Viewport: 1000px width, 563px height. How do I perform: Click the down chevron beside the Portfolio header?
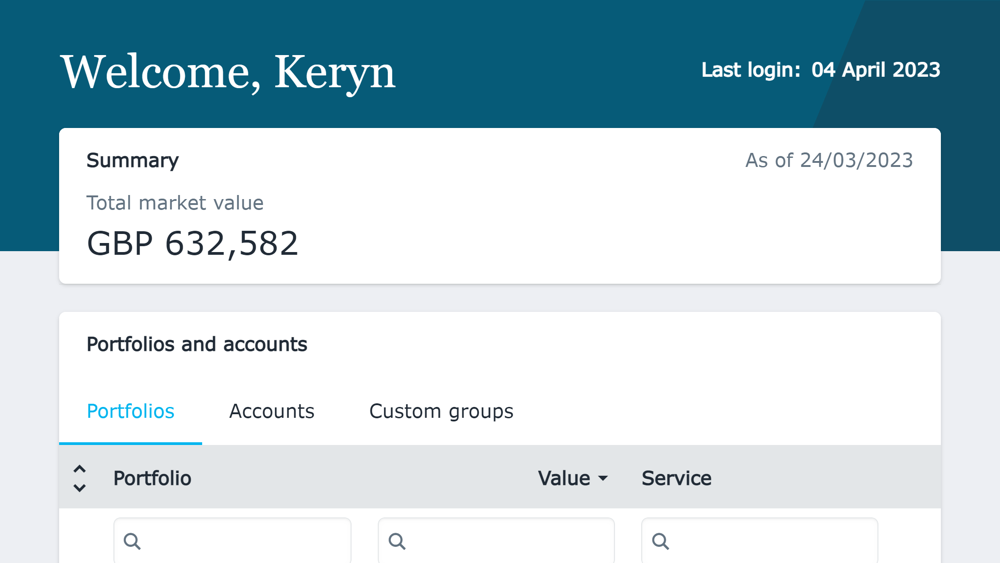click(x=80, y=488)
